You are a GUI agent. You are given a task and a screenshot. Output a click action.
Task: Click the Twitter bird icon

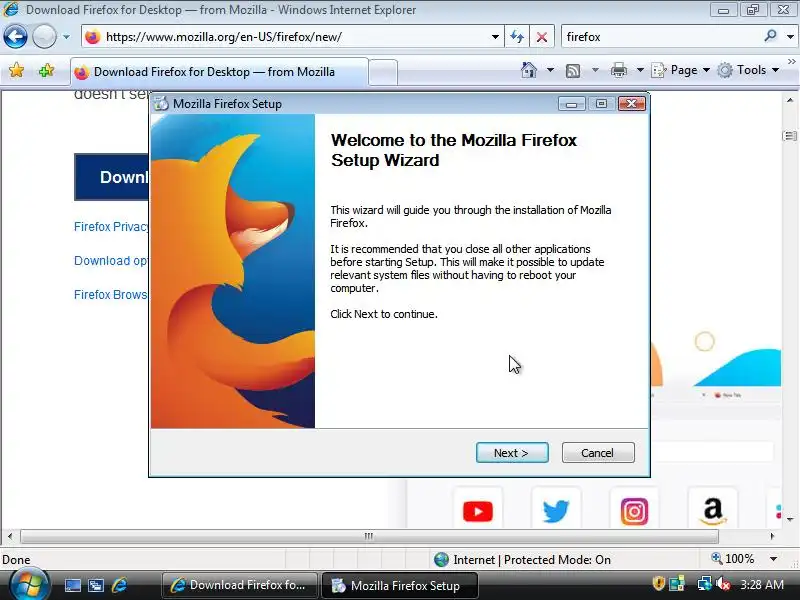coord(556,511)
